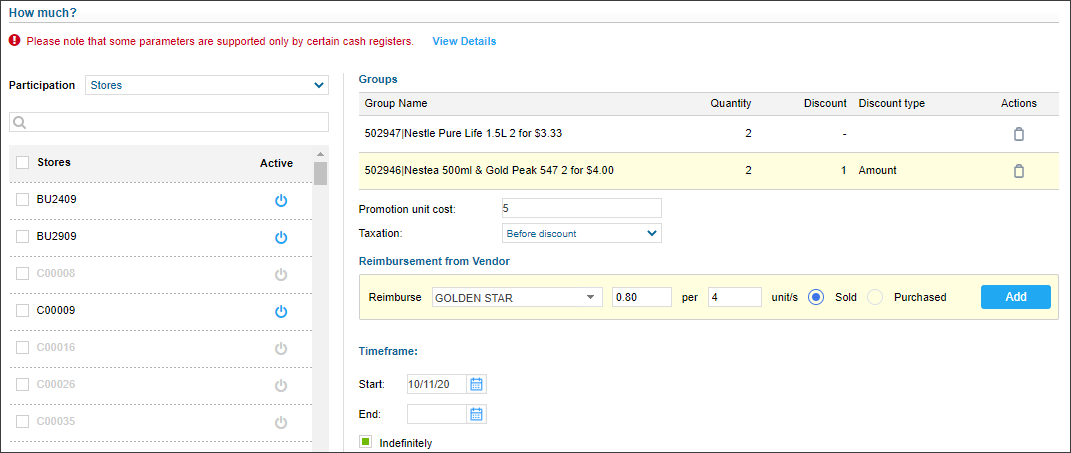This screenshot has width=1071, height=453.
Task: Uncheck the Indefinitely checkbox
Action: 365,442
